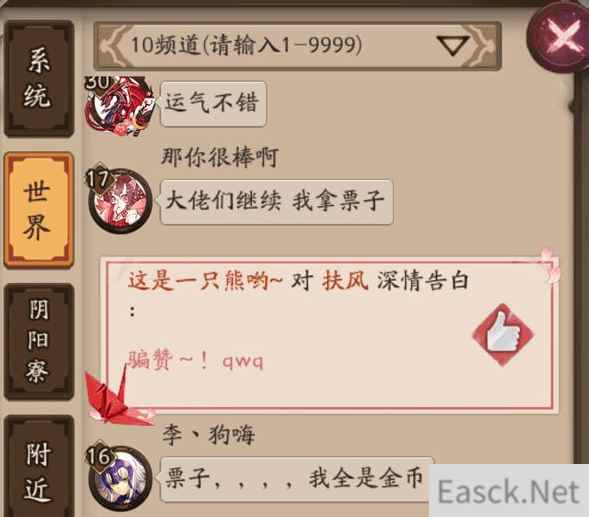Click username 那你很棒啊 above message
The width and height of the screenshot is (589, 517).
click(220, 157)
